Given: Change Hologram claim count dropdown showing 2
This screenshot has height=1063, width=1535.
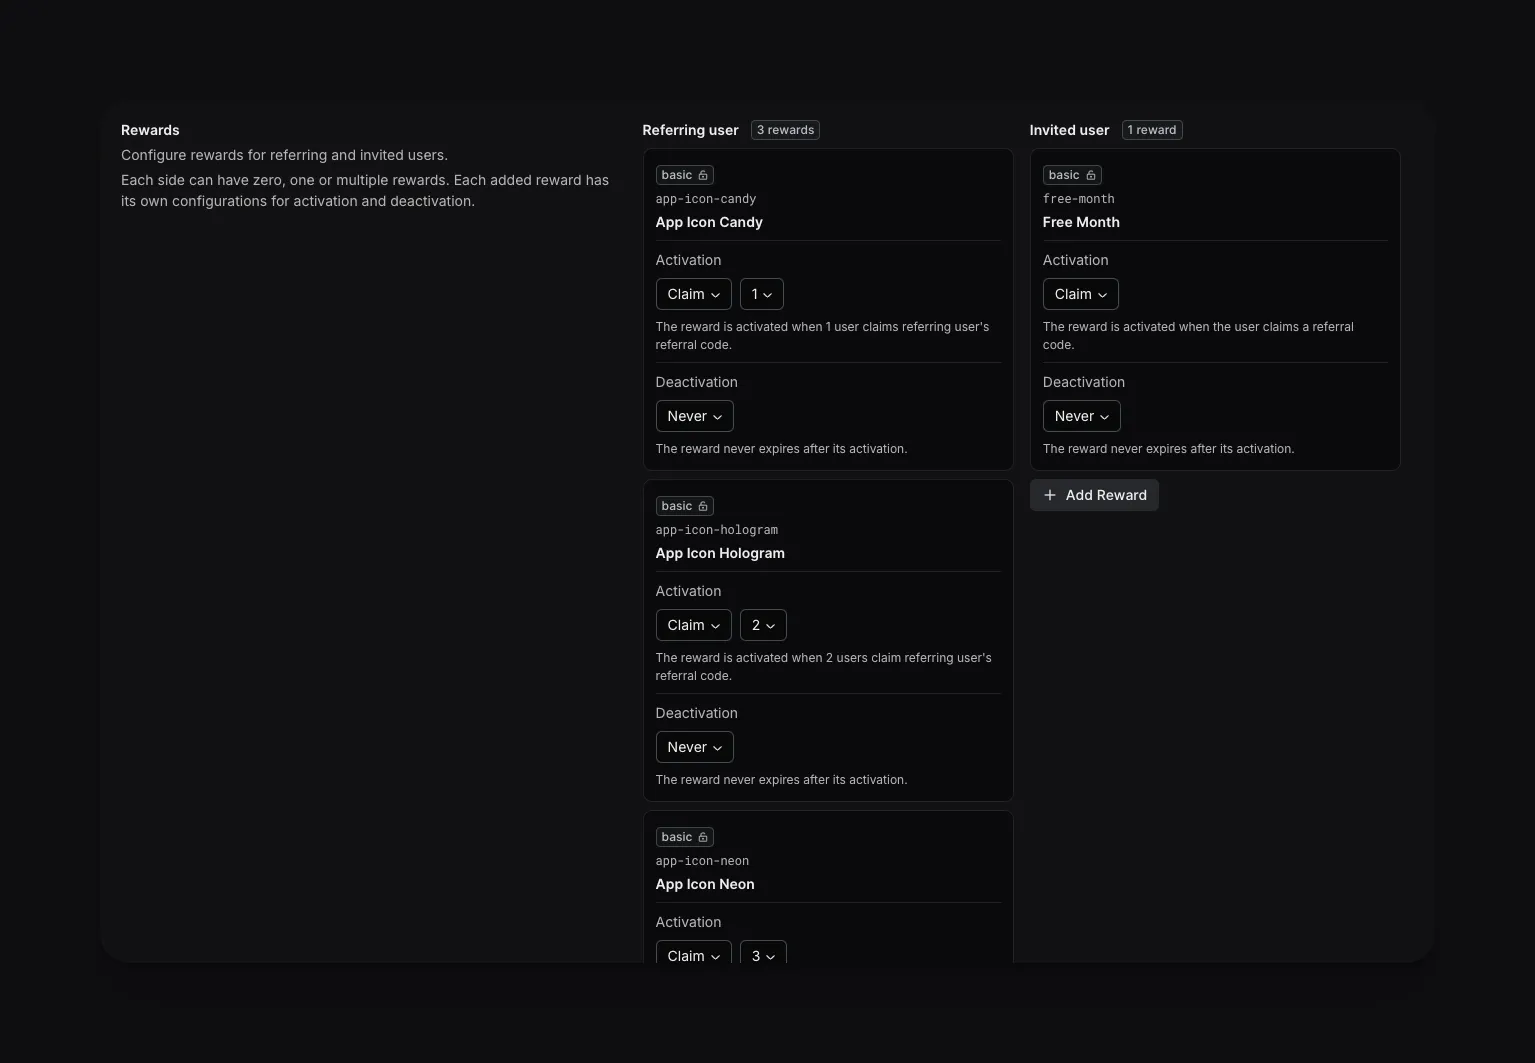Looking at the screenshot, I should (x=763, y=625).
